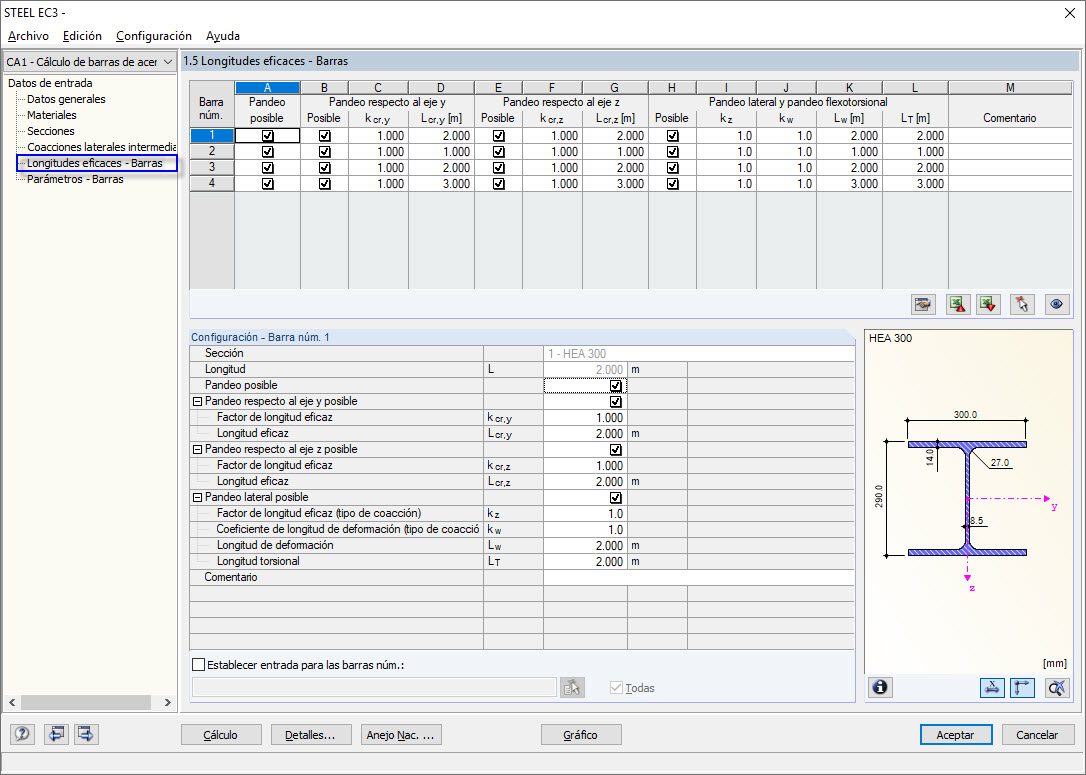
Task: Toggle z-axis buckling Posible for bar 4
Action: tap(499, 184)
